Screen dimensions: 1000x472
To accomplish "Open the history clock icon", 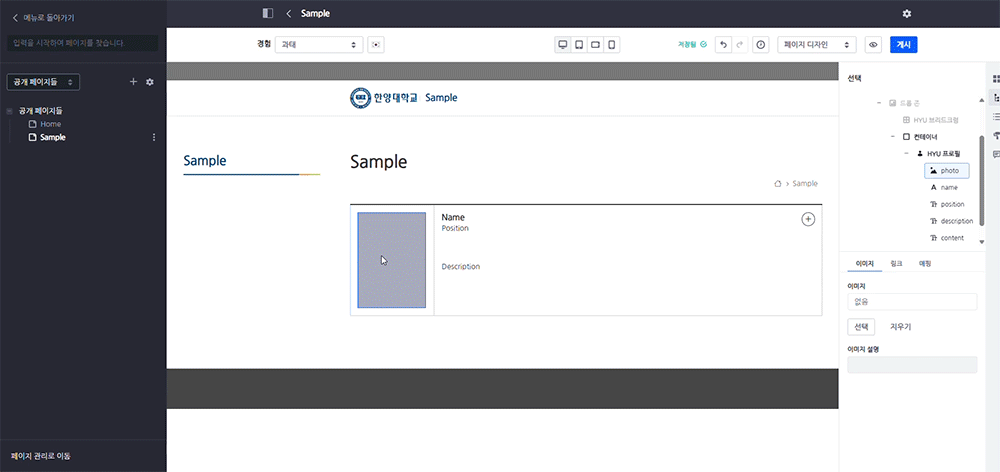I will pos(760,45).
